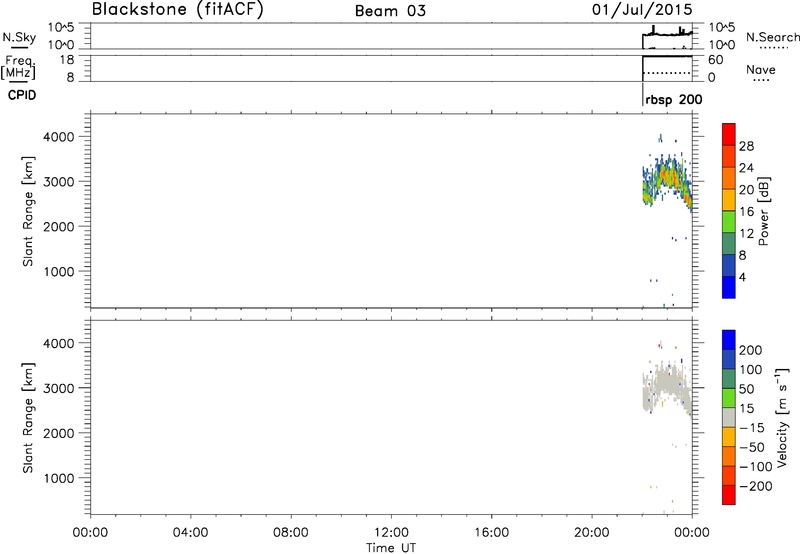
Task: Click the '18' frequency axis tick label
Action: point(66,60)
